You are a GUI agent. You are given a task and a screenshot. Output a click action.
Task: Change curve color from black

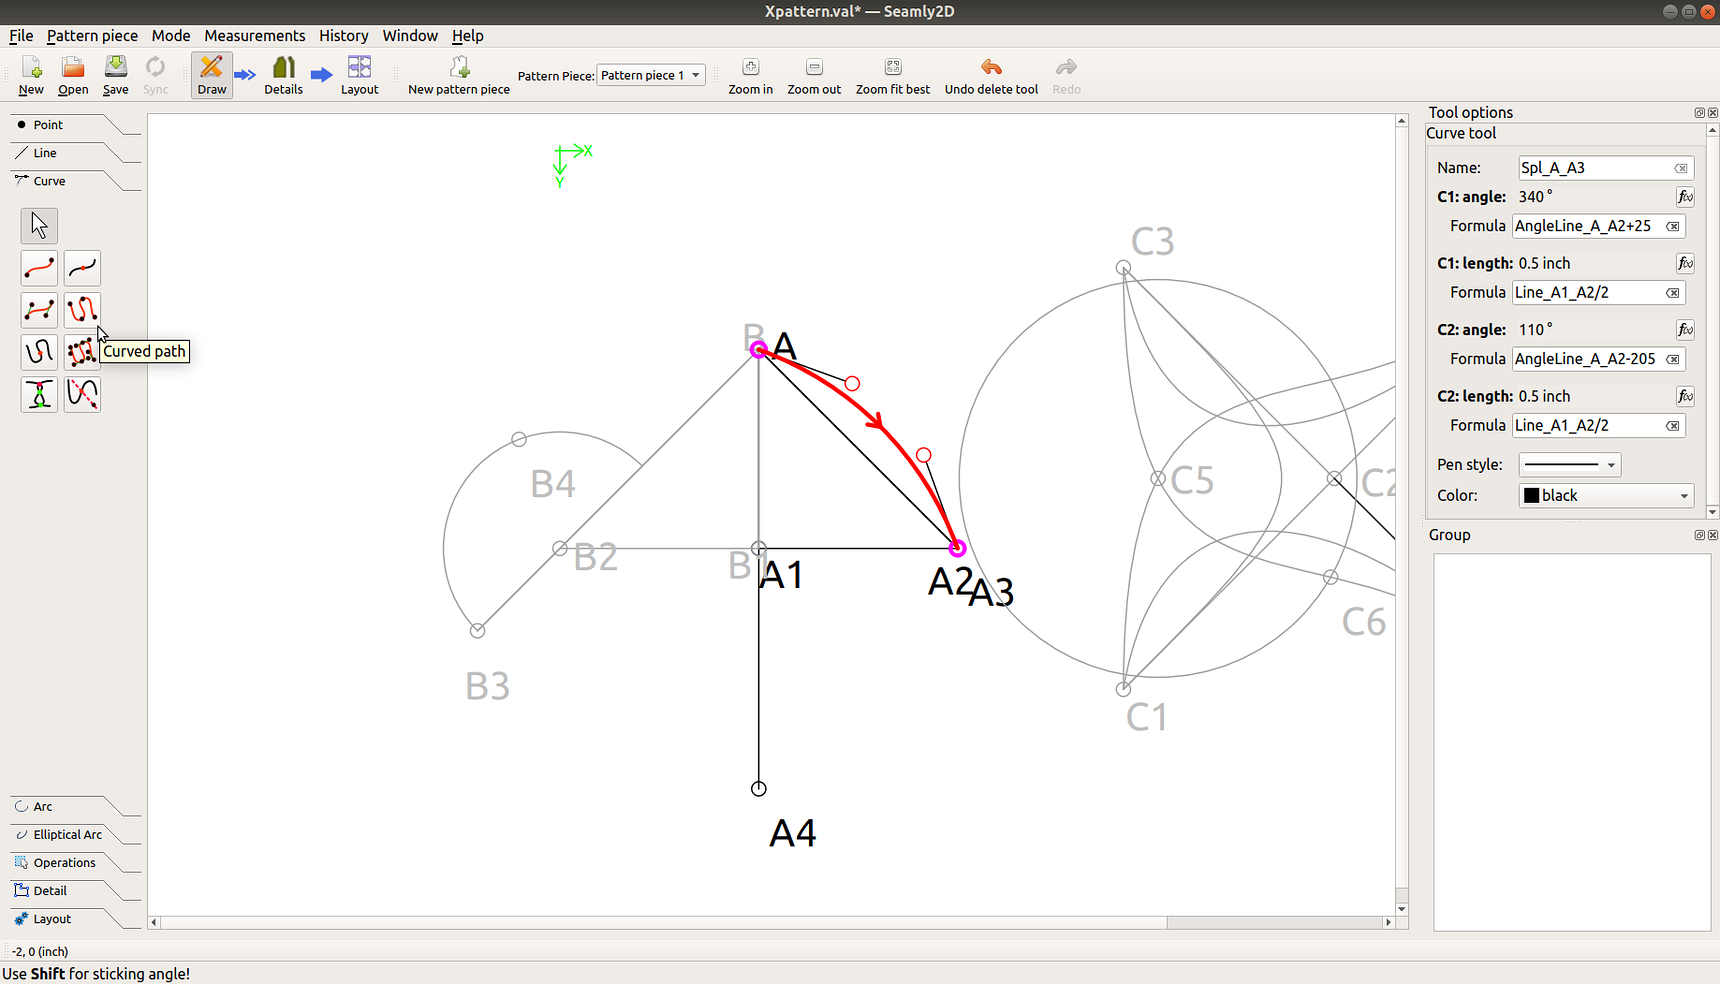(x=1605, y=495)
